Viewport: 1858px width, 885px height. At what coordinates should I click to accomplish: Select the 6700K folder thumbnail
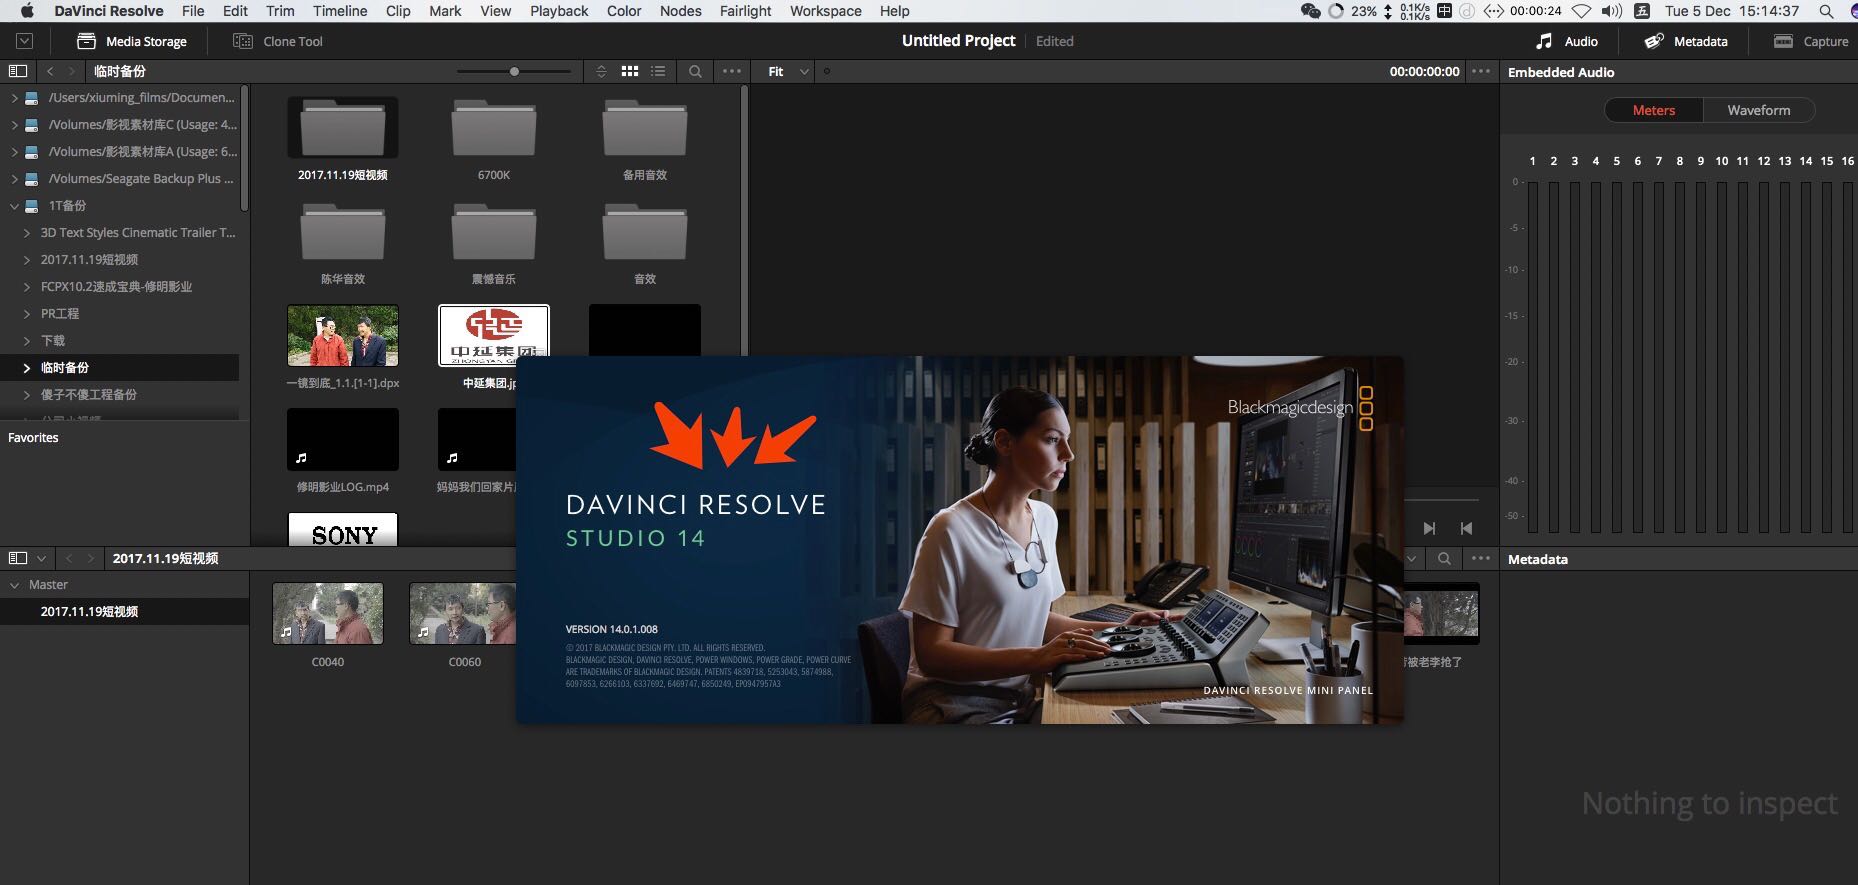point(494,127)
